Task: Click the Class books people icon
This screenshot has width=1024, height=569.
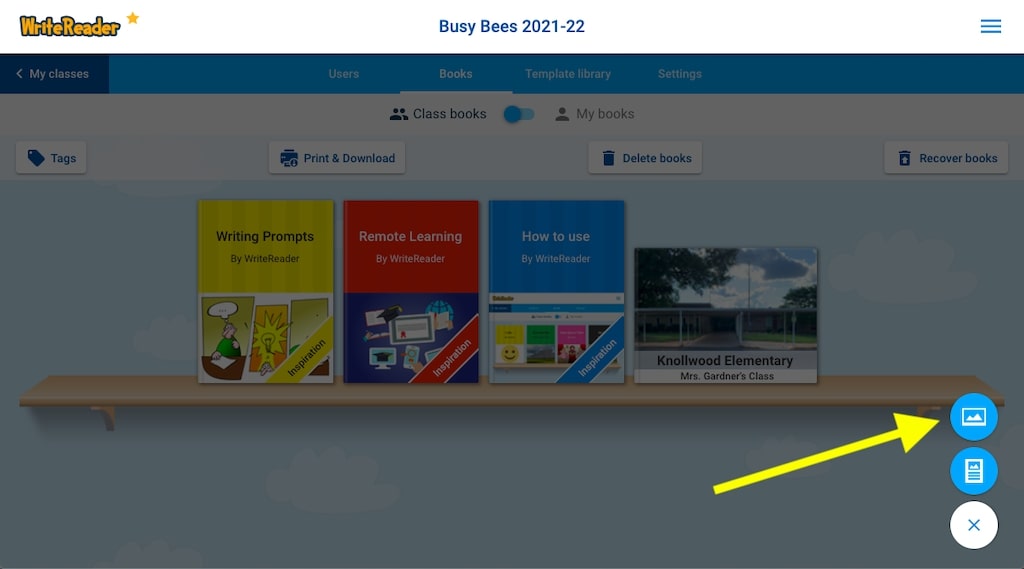Action: click(398, 114)
